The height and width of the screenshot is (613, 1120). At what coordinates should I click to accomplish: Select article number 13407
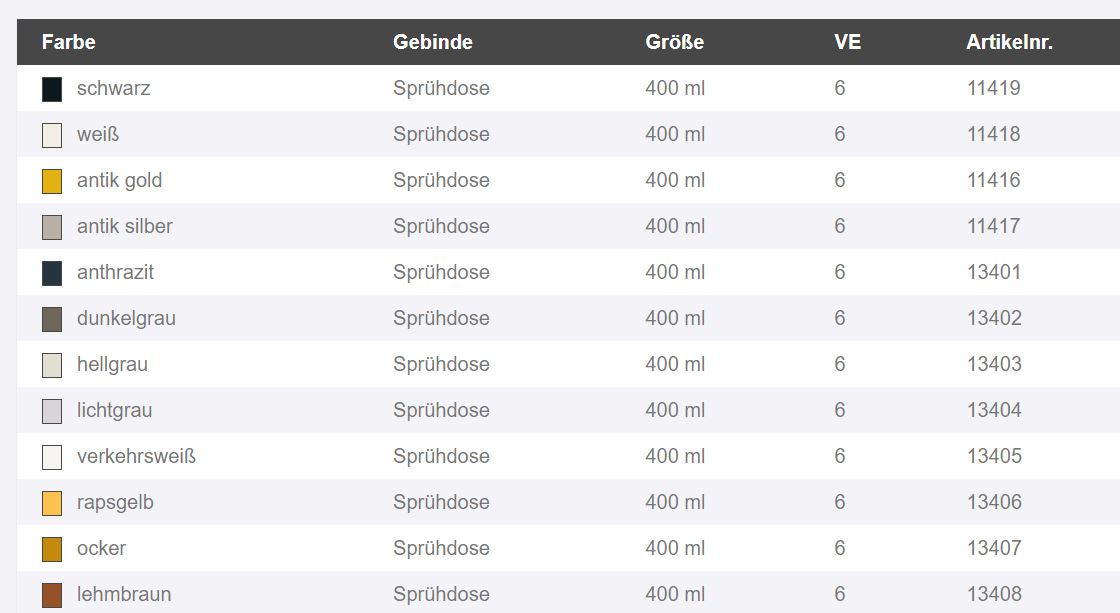[x=994, y=548]
